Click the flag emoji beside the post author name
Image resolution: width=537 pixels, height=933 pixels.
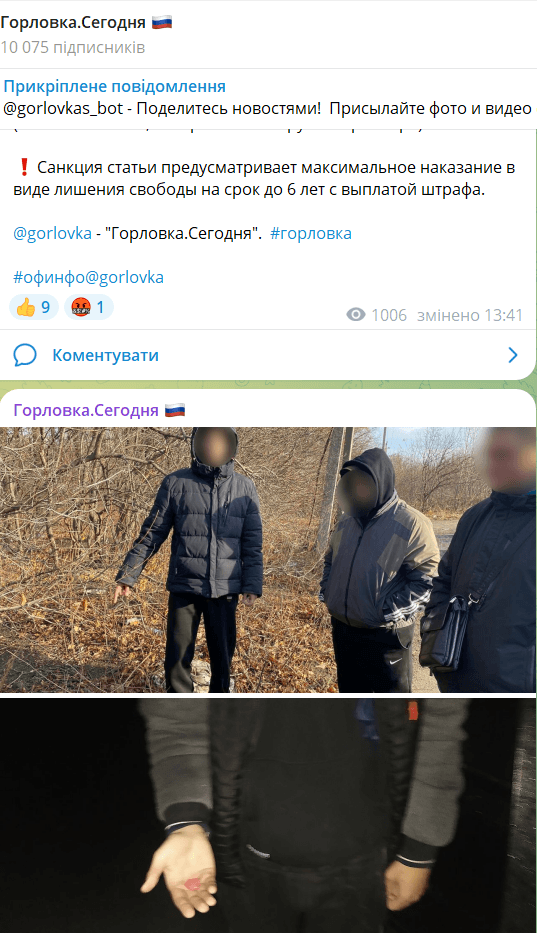point(175,410)
